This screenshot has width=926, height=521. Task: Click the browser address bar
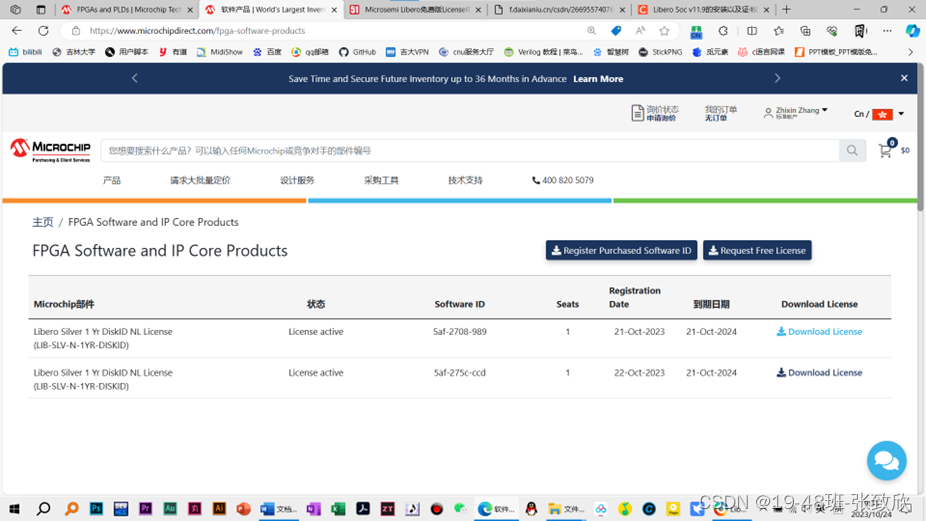(331, 31)
